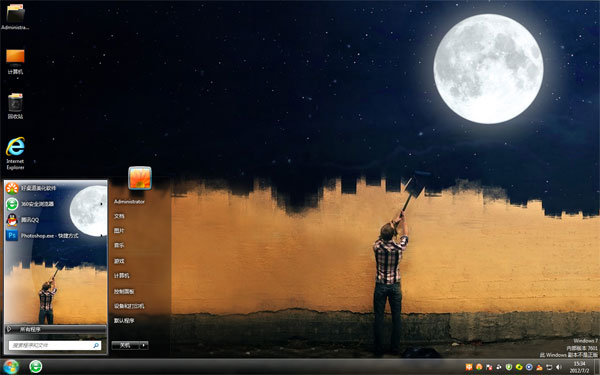This screenshot has width=600, height=375.
Task: Launch 好桌道美化软件 from the Start menu
Action: tap(55, 188)
